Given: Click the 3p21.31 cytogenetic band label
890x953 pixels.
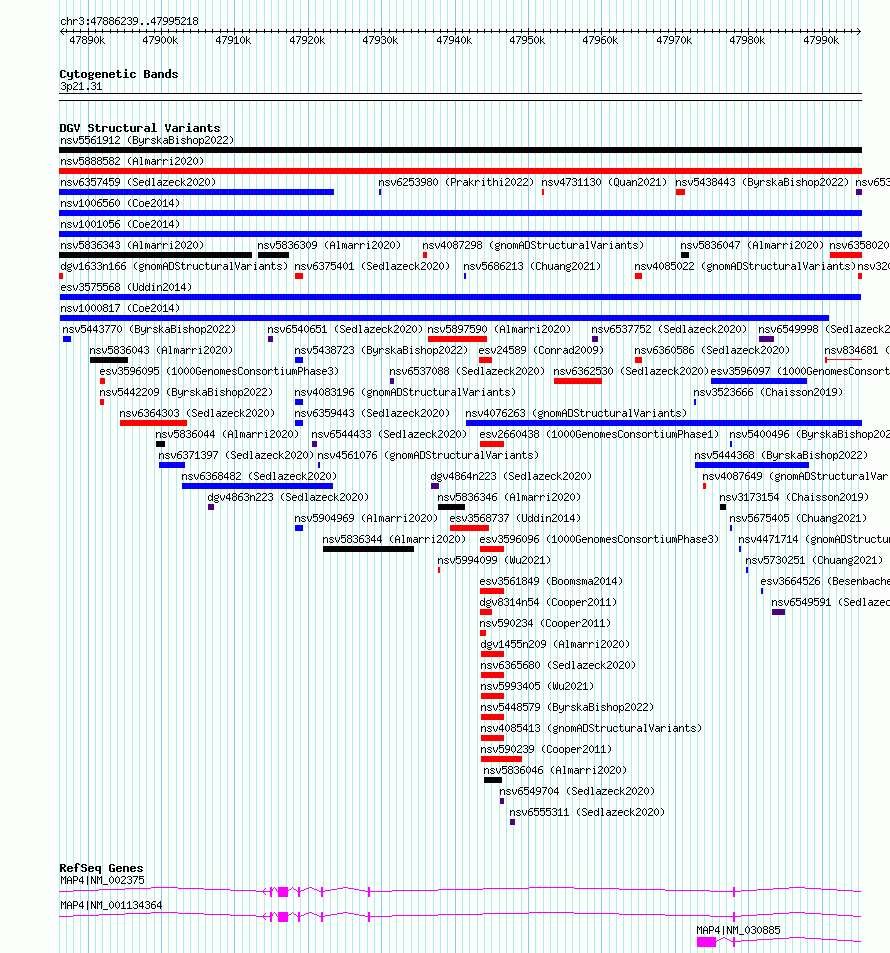Looking at the screenshot, I should point(81,86).
